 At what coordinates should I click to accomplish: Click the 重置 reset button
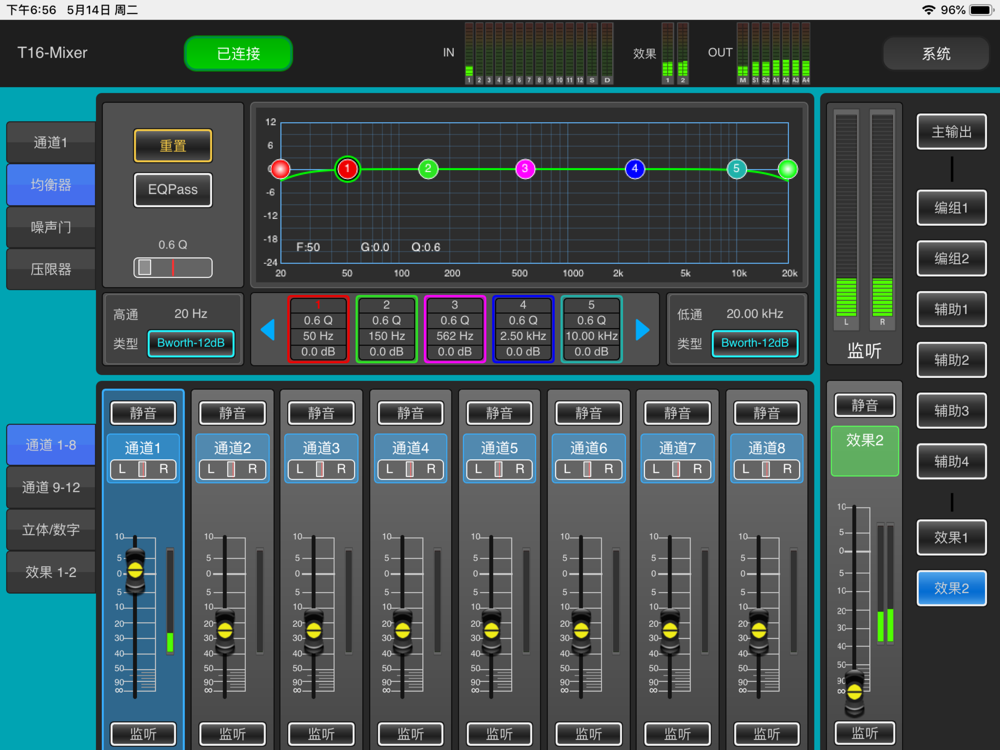point(173,145)
